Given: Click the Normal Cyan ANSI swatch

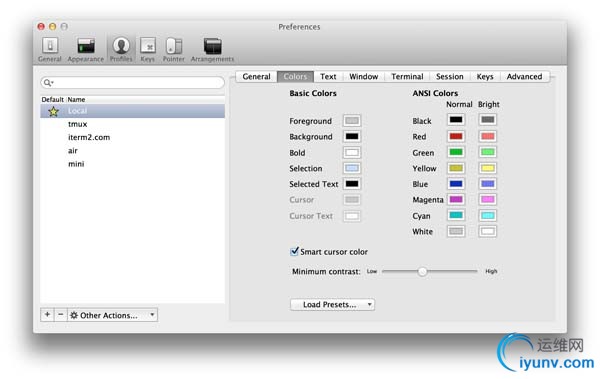Looking at the screenshot, I should click(456, 216).
